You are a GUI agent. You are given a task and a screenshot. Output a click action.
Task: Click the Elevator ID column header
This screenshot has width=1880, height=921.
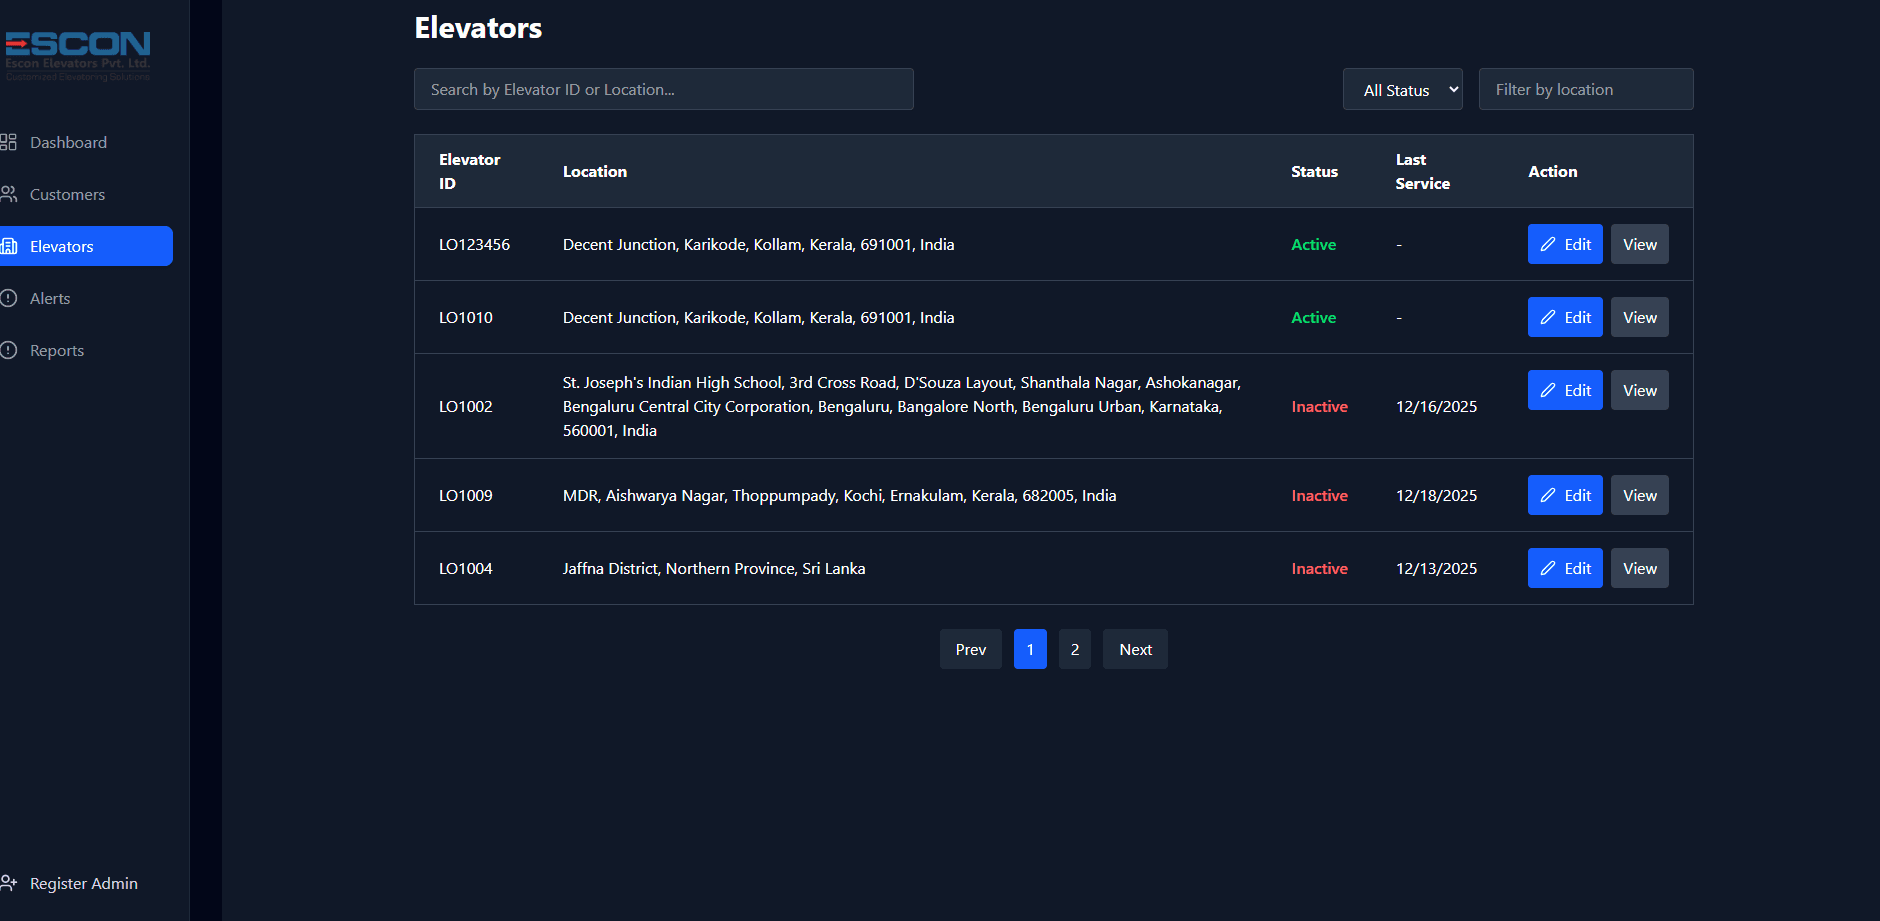click(x=470, y=171)
